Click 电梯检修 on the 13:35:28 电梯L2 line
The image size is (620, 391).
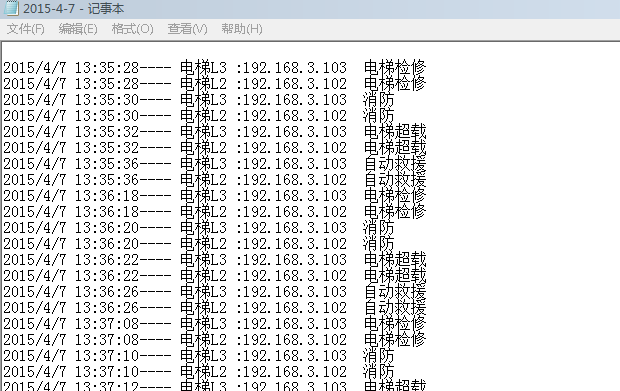coord(395,83)
